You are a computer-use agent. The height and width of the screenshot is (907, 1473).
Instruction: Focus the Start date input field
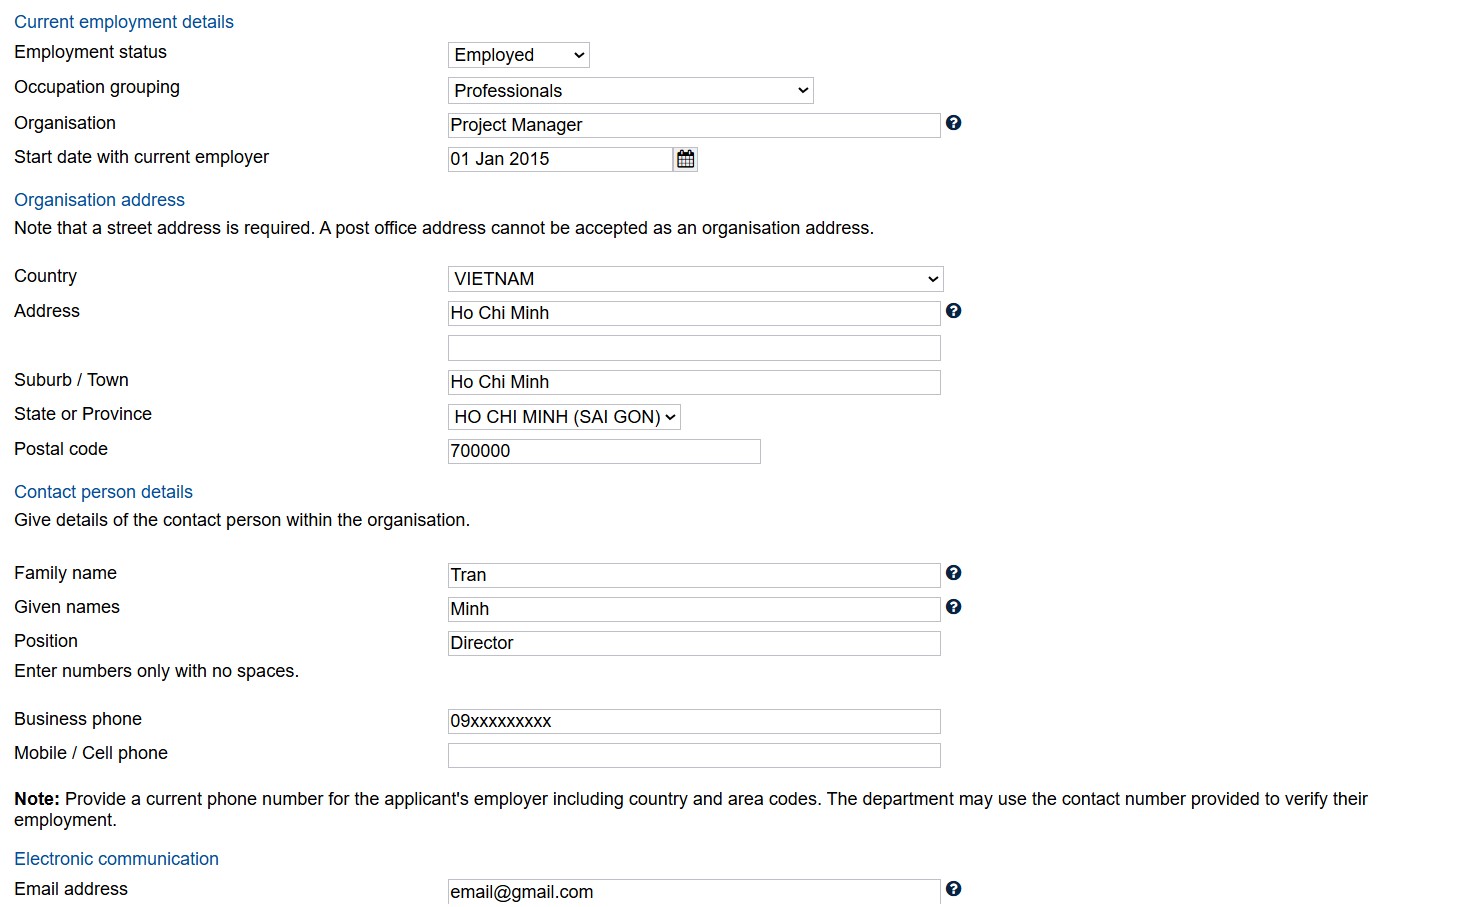[560, 159]
